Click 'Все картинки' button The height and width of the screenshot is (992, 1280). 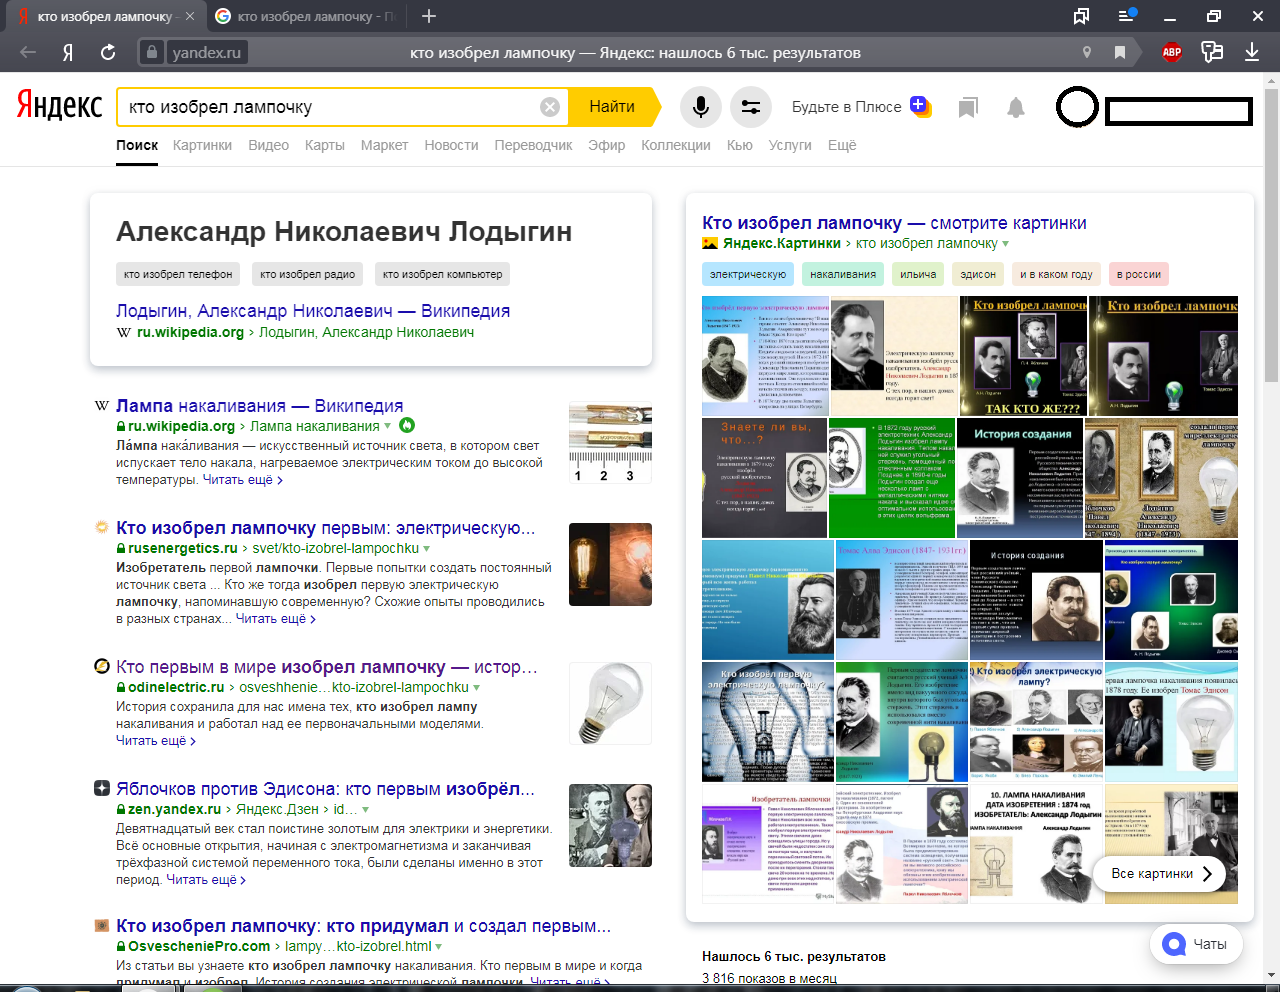pyautogui.click(x=1159, y=873)
